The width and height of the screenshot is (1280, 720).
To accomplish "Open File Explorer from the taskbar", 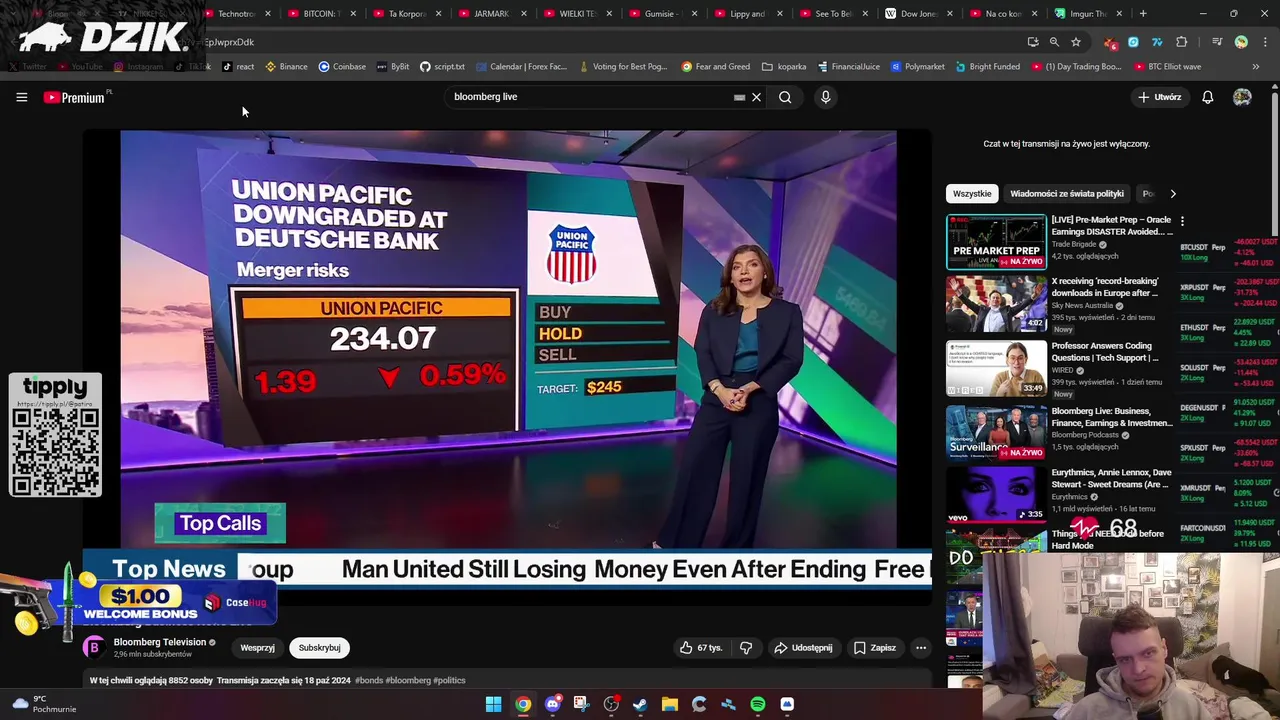I will (x=670, y=704).
